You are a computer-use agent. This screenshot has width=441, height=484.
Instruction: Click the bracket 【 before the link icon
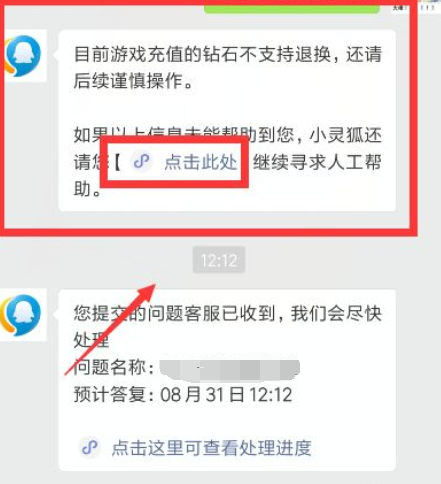(117, 162)
